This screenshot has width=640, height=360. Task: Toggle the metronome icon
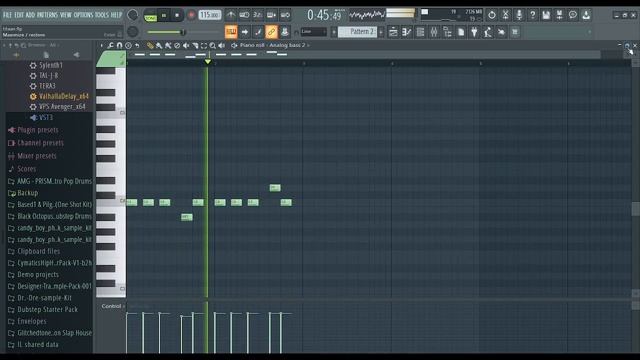click(231, 15)
